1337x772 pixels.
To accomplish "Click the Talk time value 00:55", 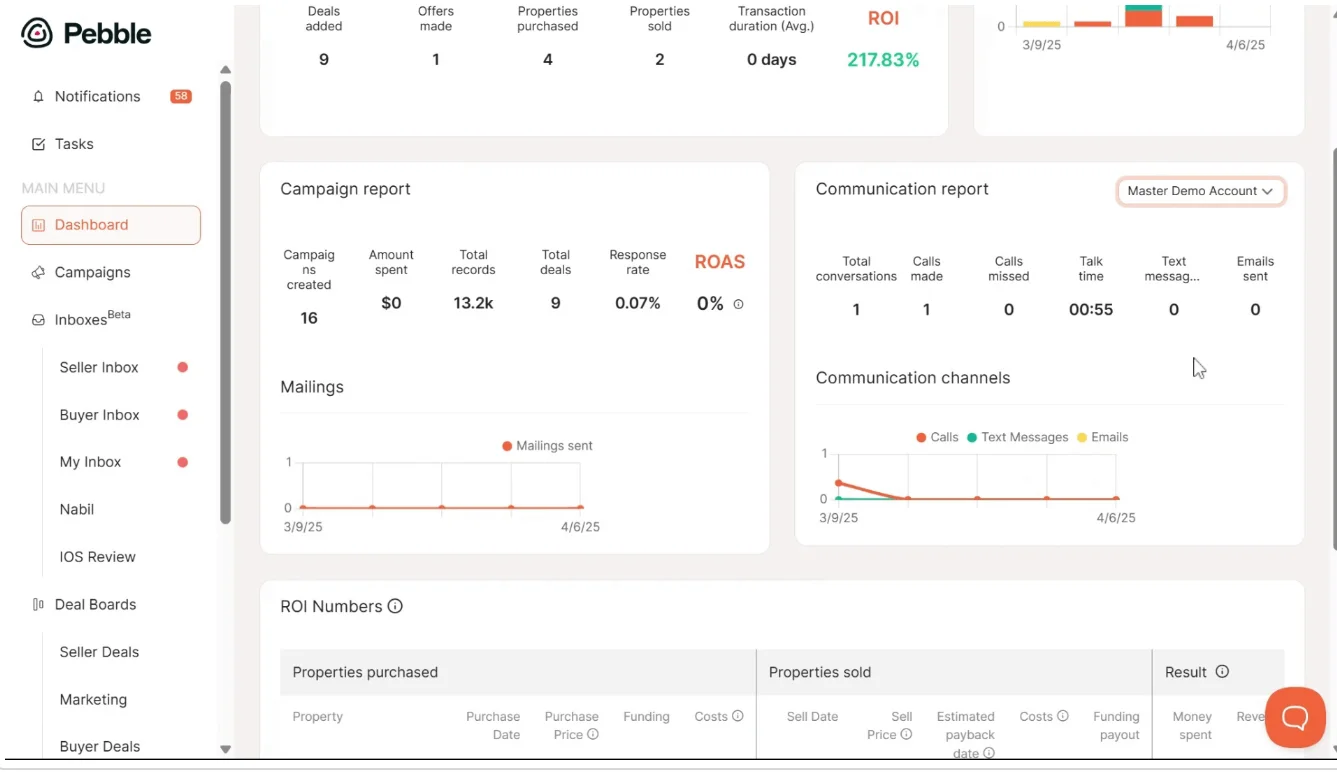I will pyautogui.click(x=1091, y=310).
